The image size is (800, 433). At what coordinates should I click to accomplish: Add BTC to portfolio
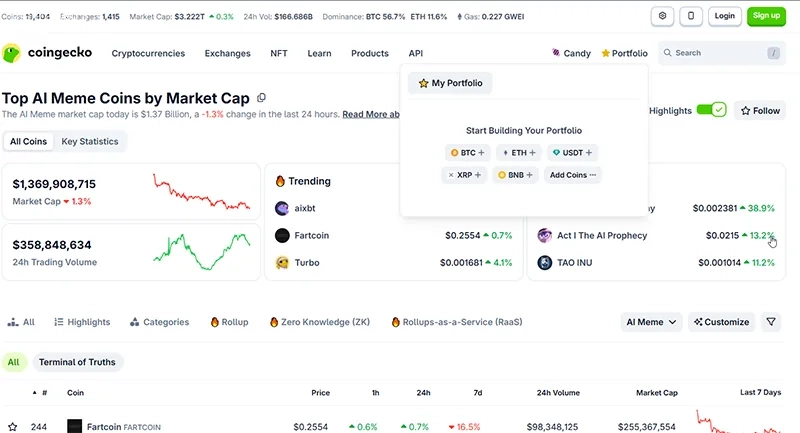click(x=467, y=152)
